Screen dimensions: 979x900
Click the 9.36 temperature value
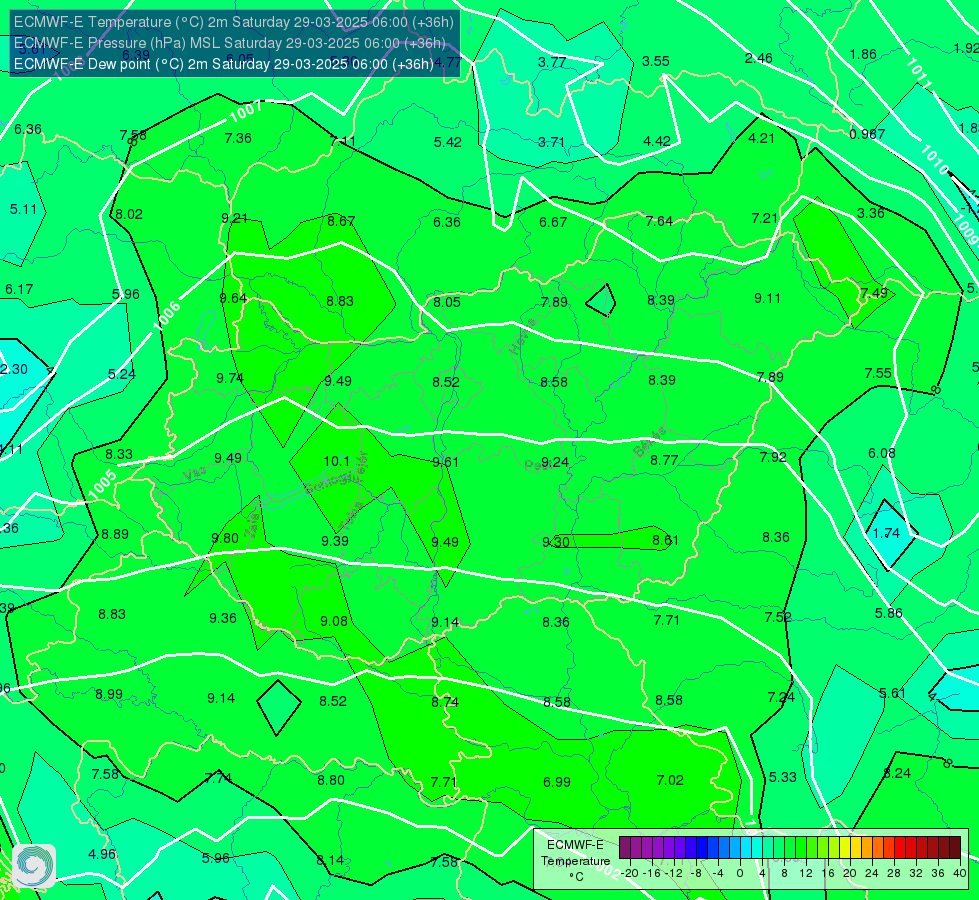pos(223,618)
